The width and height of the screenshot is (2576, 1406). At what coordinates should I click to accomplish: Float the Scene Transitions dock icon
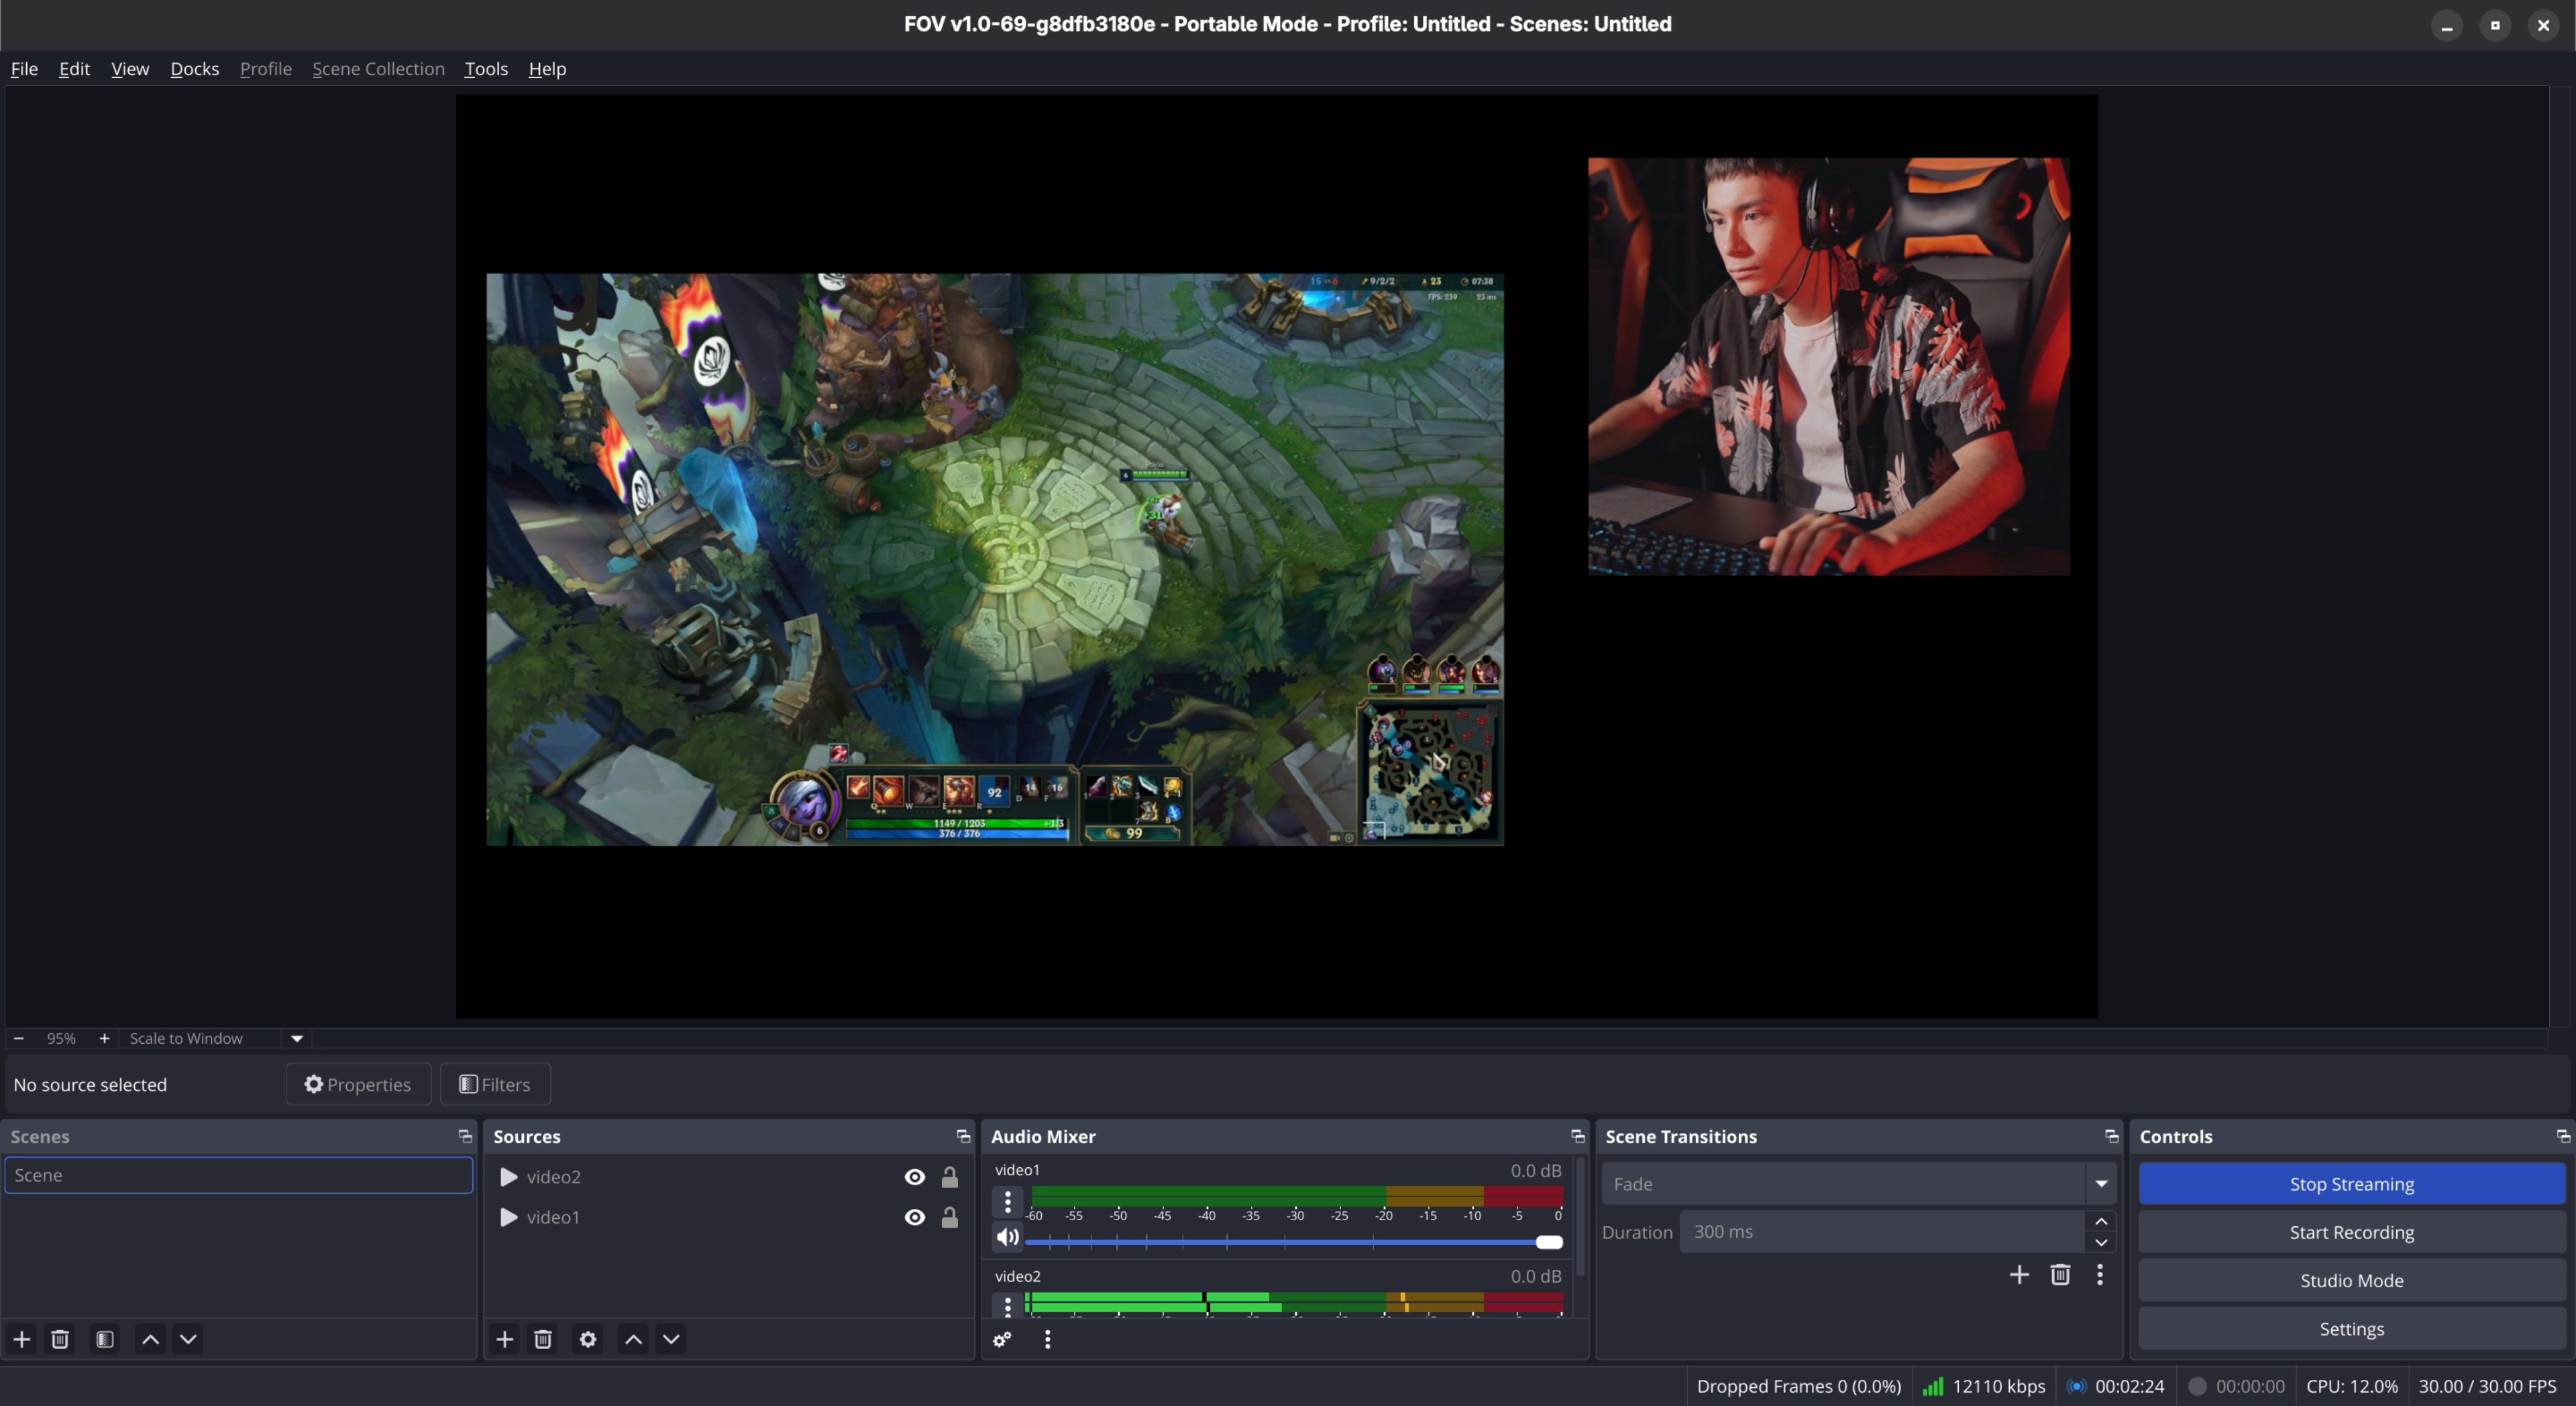[x=2111, y=1136]
